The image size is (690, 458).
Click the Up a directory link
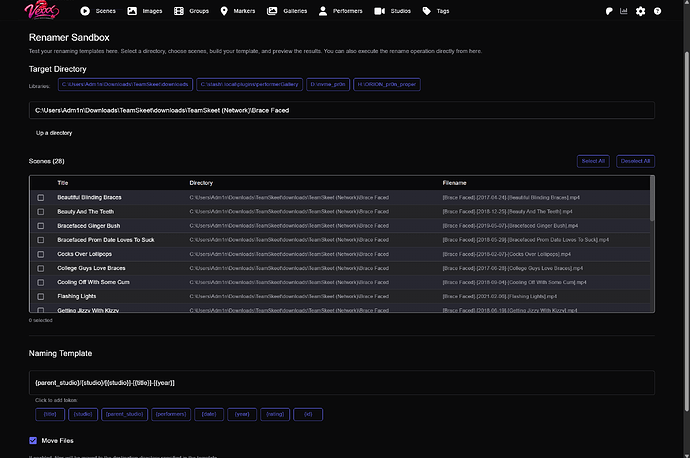[x=54, y=133]
